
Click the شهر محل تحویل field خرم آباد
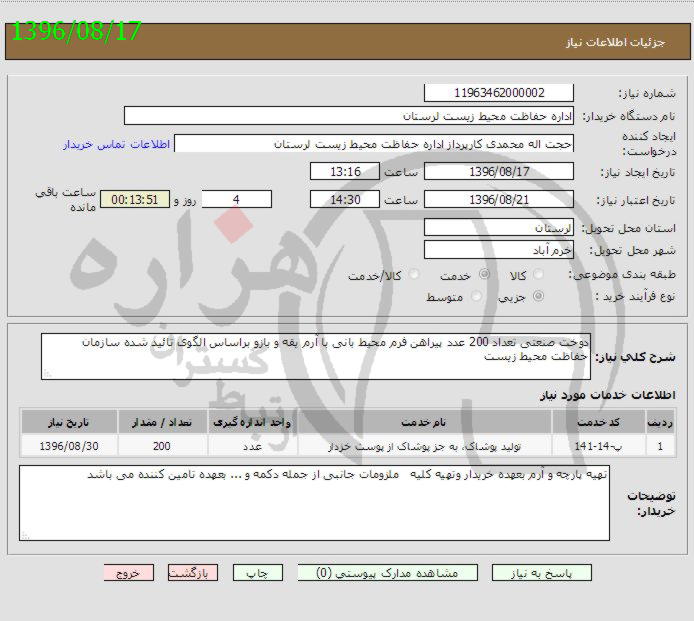(499, 250)
